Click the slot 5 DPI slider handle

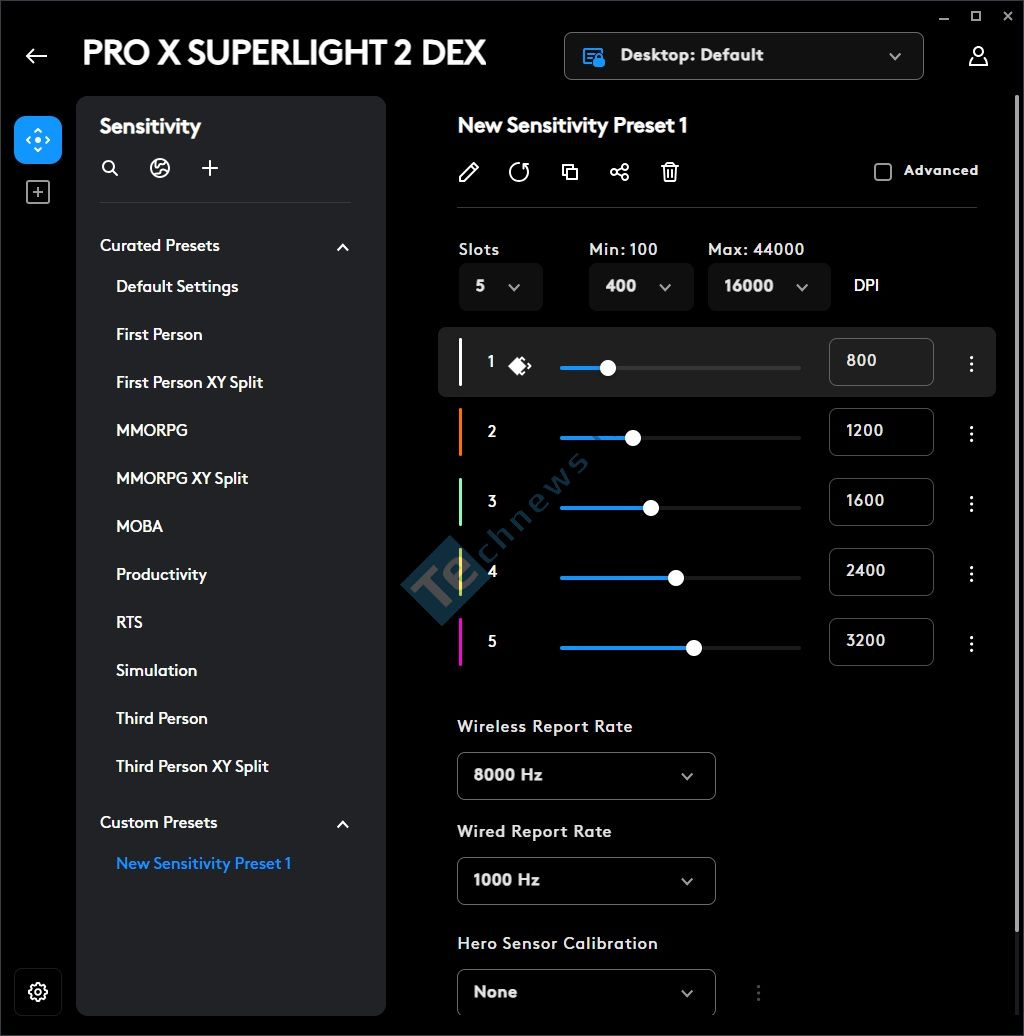[694, 648]
